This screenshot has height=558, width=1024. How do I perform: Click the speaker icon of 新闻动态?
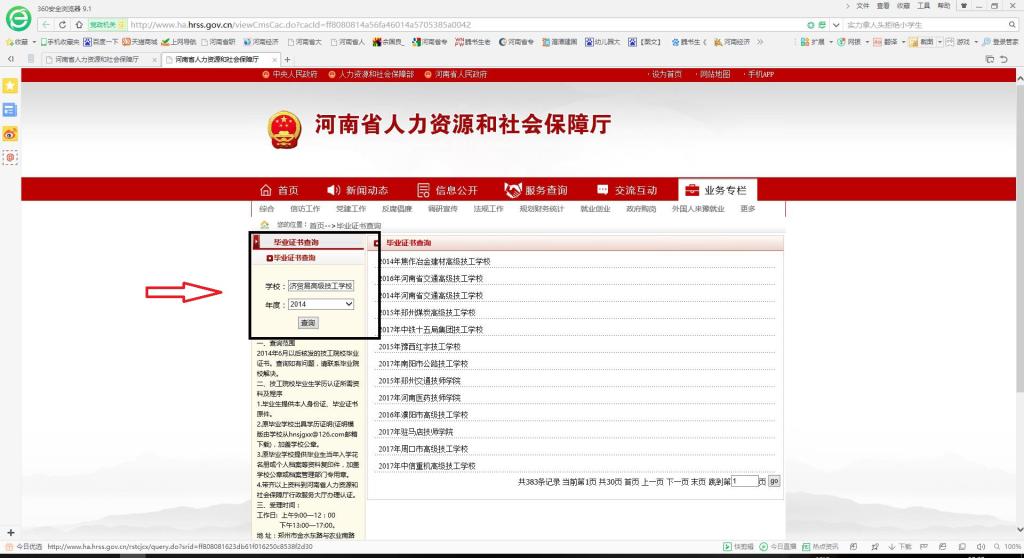(333, 190)
